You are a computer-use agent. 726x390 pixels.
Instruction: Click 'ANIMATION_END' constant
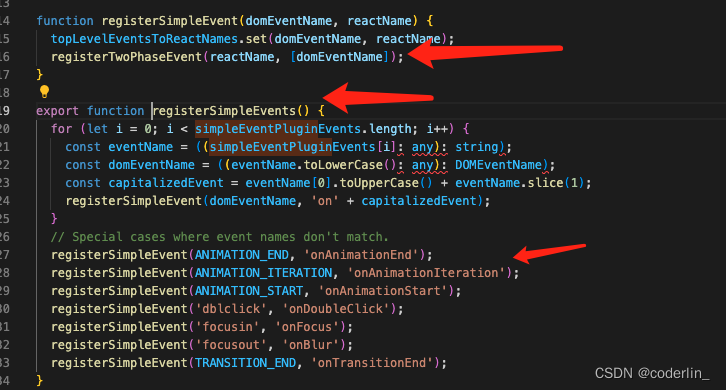coord(242,255)
